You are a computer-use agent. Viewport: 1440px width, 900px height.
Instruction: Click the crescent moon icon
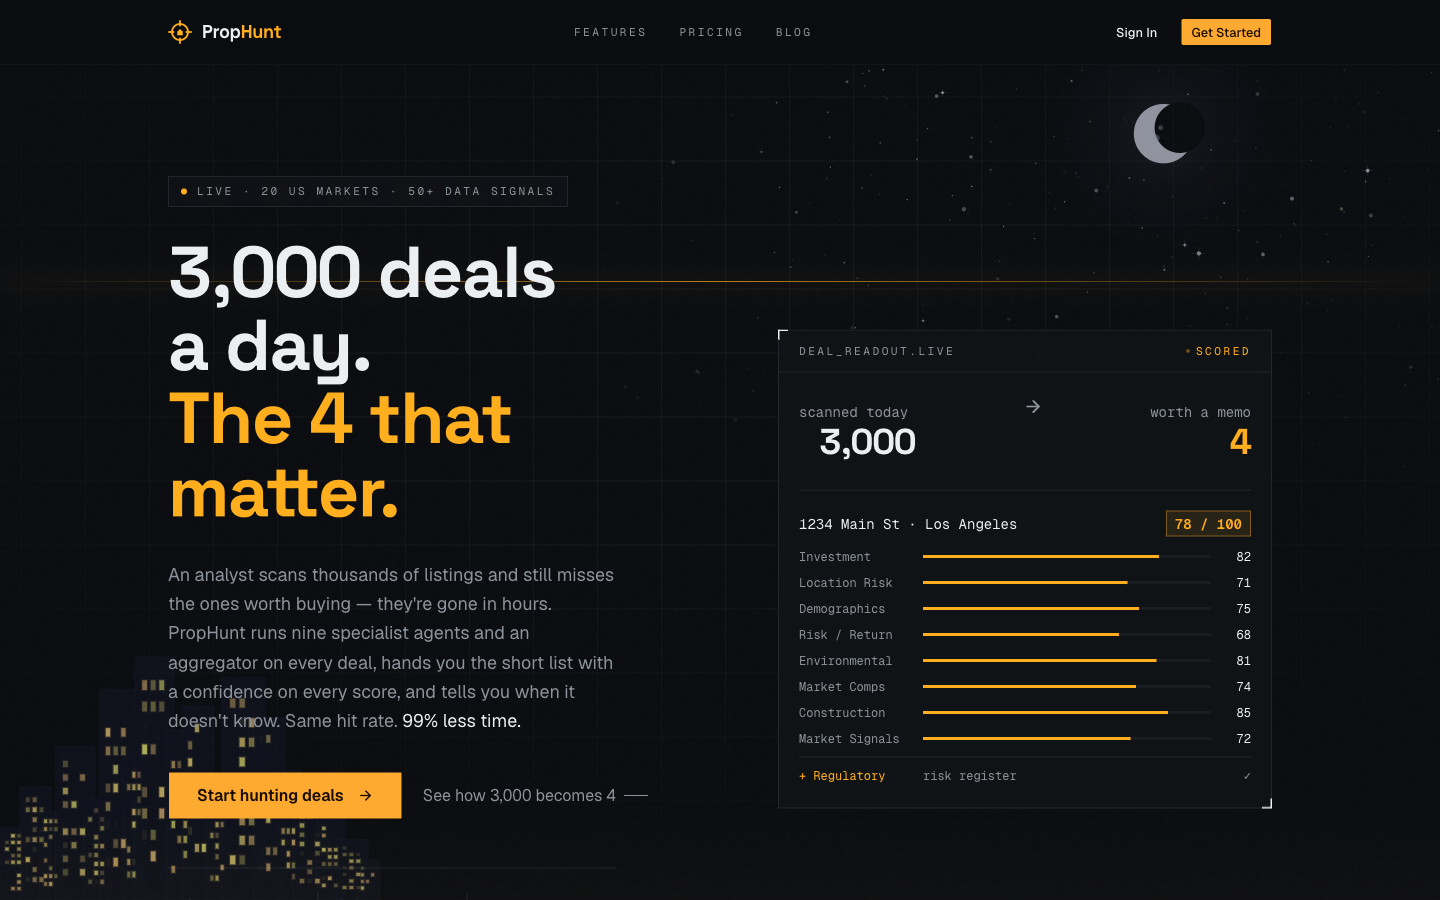pyautogui.click(x=1166, y=133)
